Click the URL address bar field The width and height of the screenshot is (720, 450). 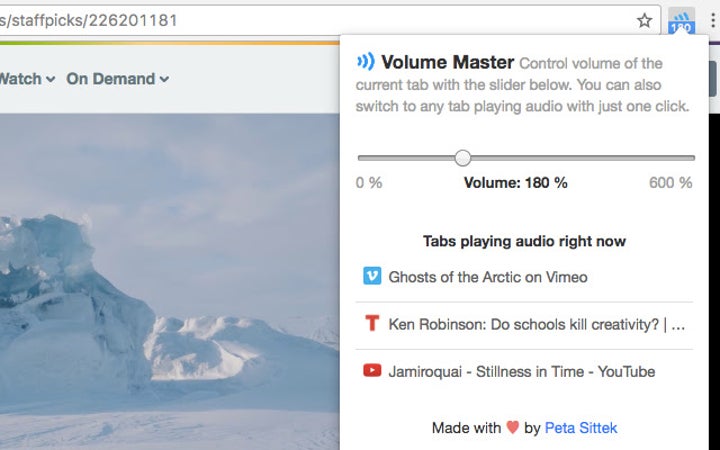click(x=300, y=20)
